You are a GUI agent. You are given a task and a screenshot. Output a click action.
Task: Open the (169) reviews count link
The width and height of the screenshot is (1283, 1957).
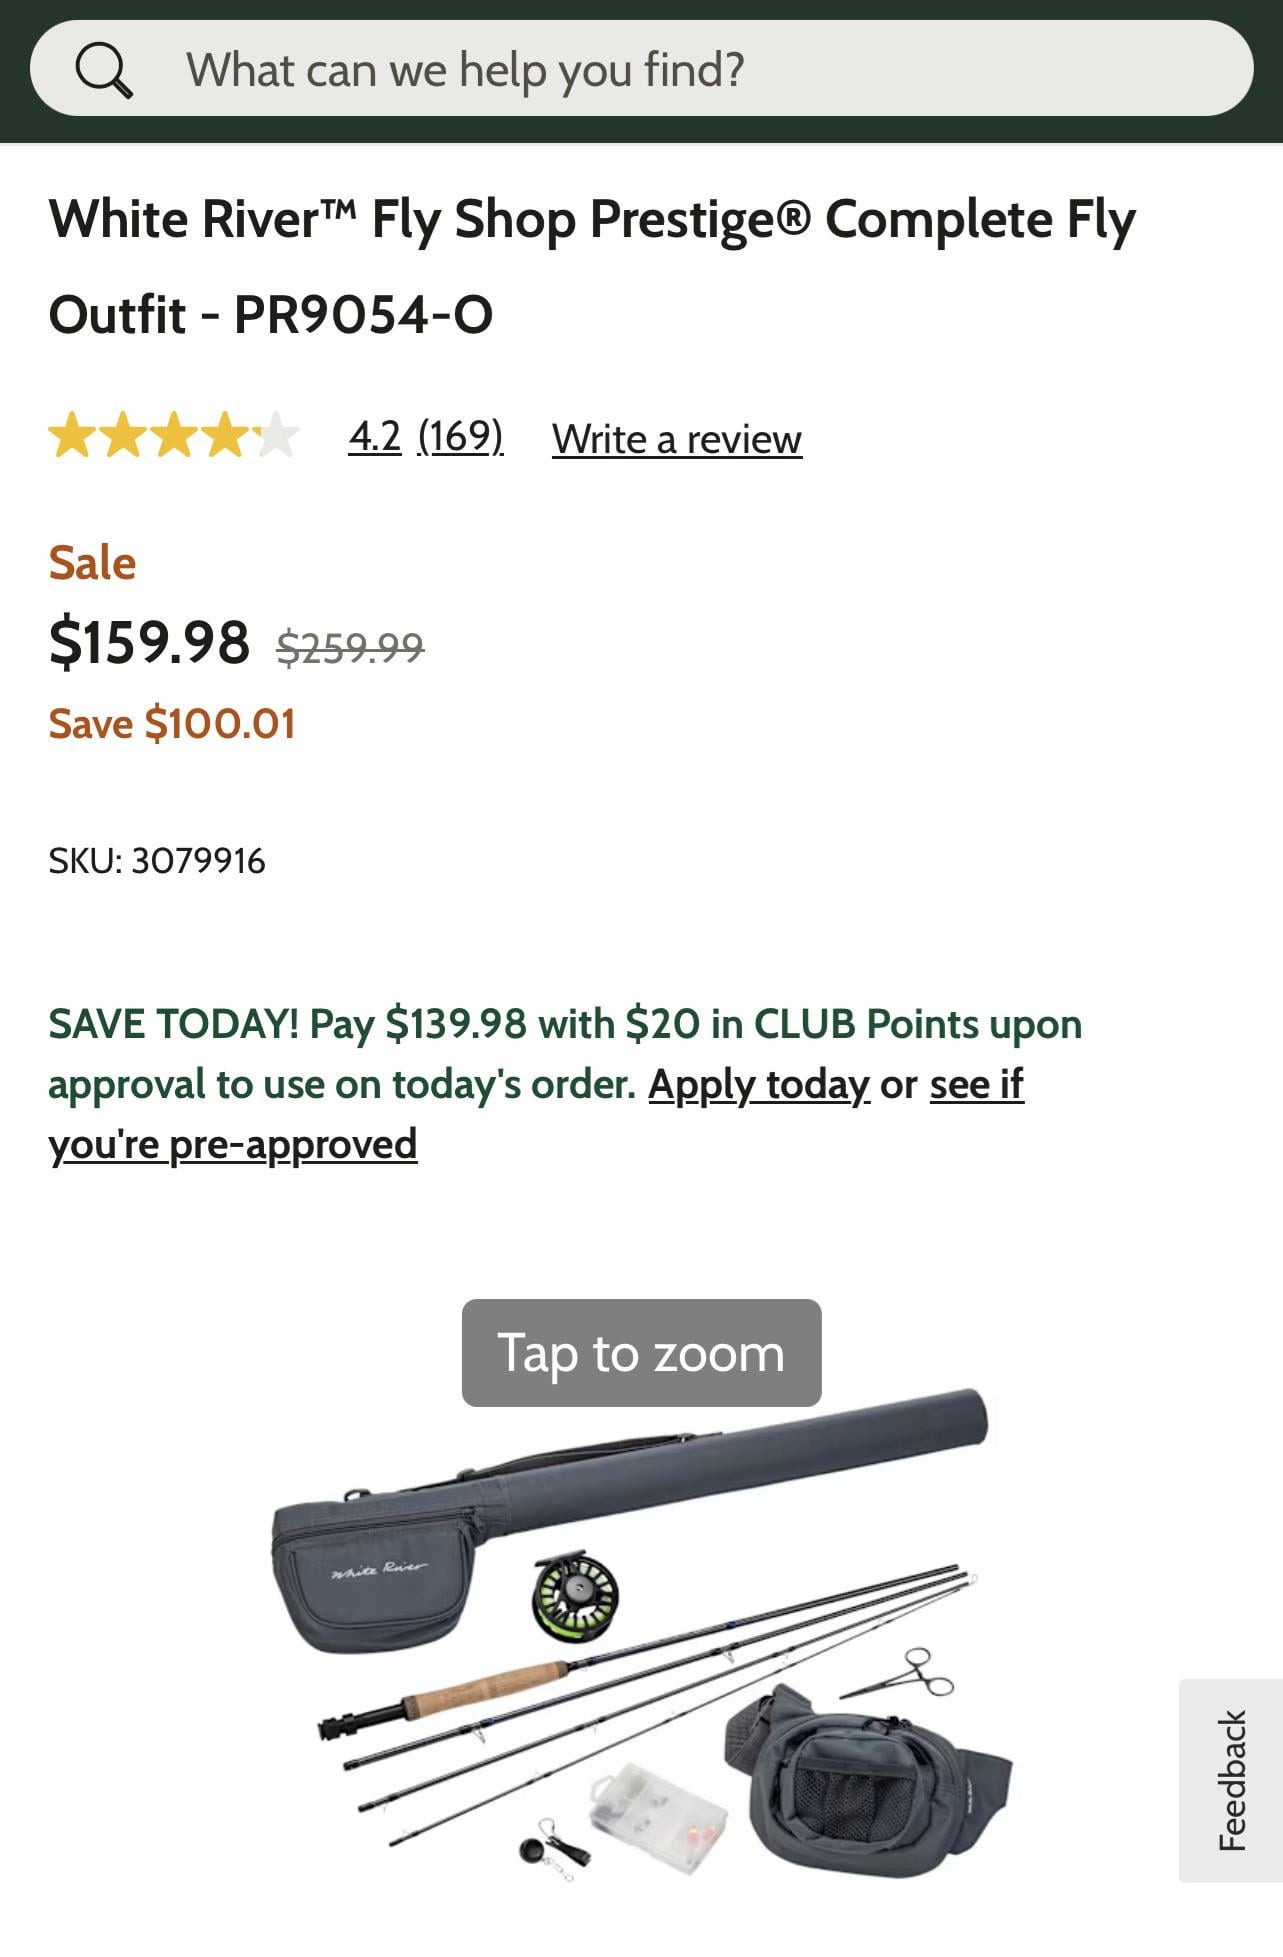point(460,436)
